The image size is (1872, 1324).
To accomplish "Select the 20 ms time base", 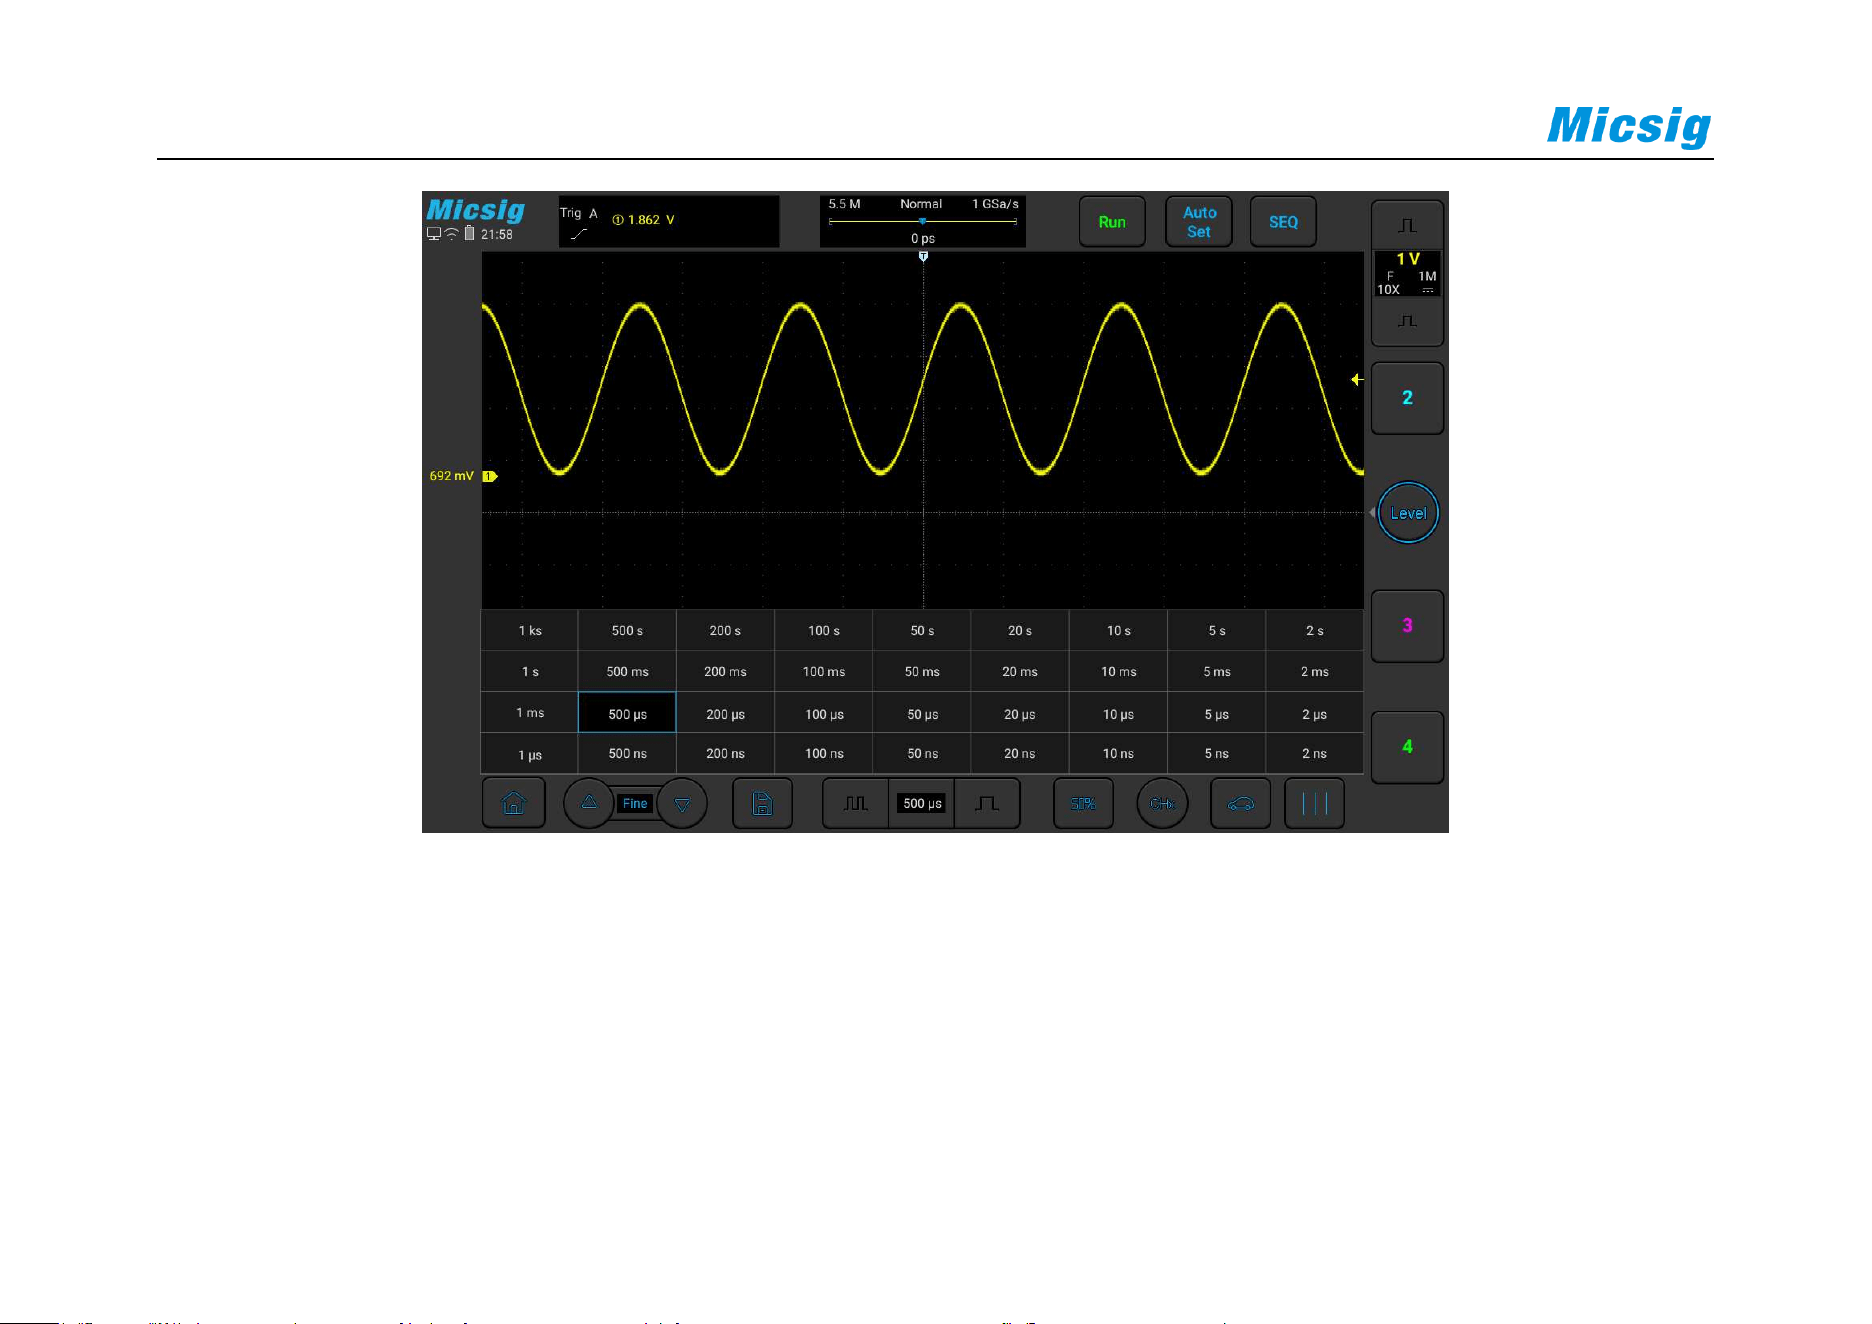I will pos(1020,672).
